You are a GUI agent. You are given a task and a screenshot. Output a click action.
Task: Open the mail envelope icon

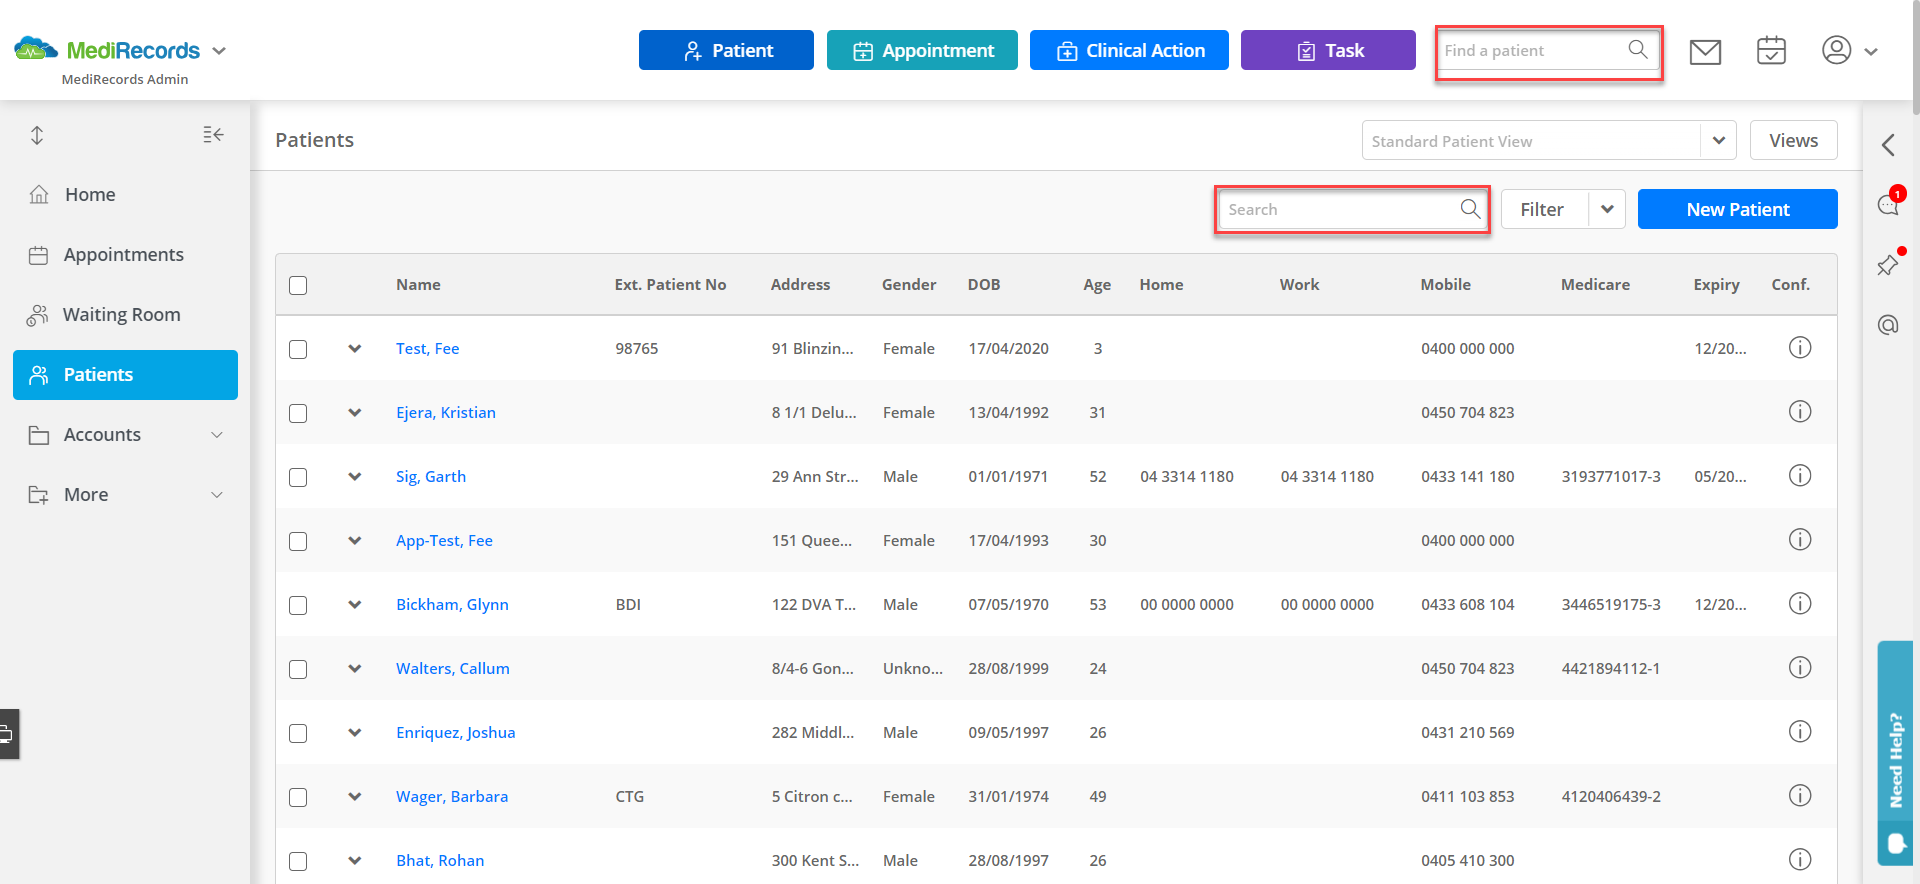tap(1705, 51)
